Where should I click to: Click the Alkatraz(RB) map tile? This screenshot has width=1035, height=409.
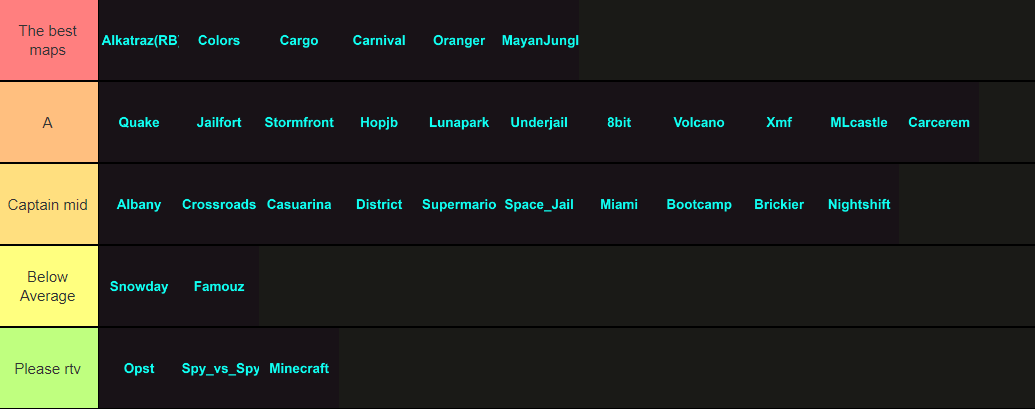(139, 41)
